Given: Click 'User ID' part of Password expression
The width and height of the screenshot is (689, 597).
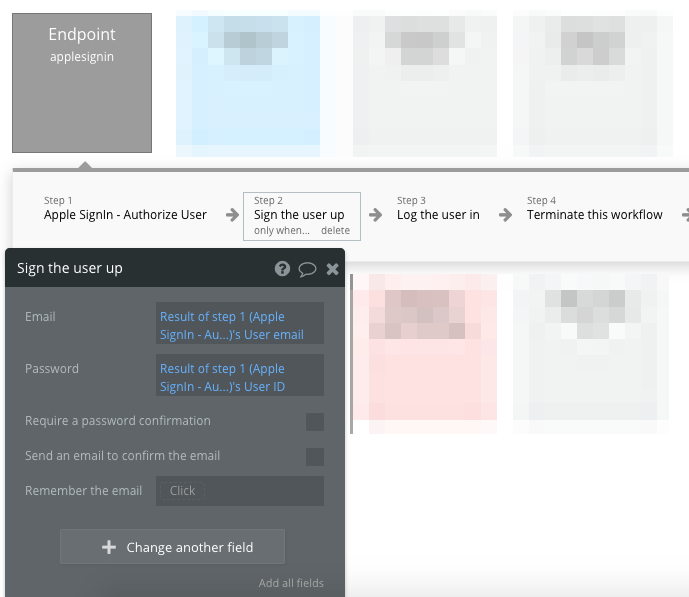Looking at the screenshot, I should [265, 387].
